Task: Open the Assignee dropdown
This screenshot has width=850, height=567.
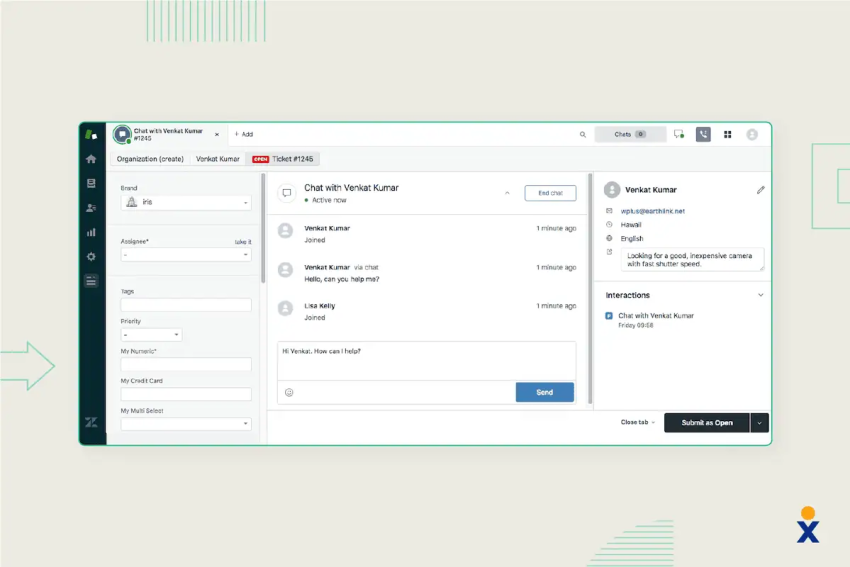Action: click(185, 255)
